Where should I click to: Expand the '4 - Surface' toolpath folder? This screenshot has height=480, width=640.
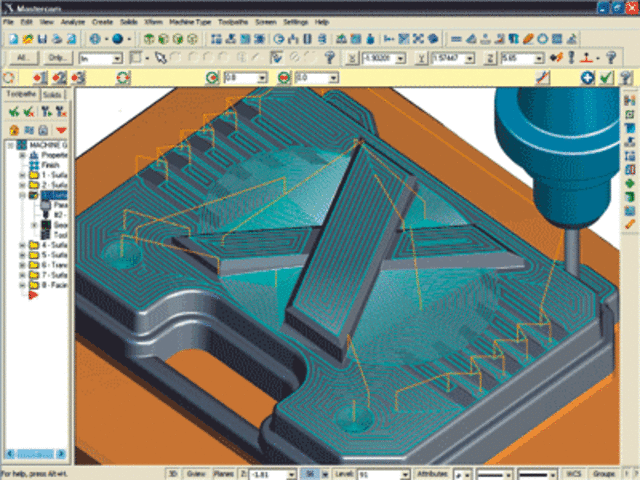(x=22, y=245)
